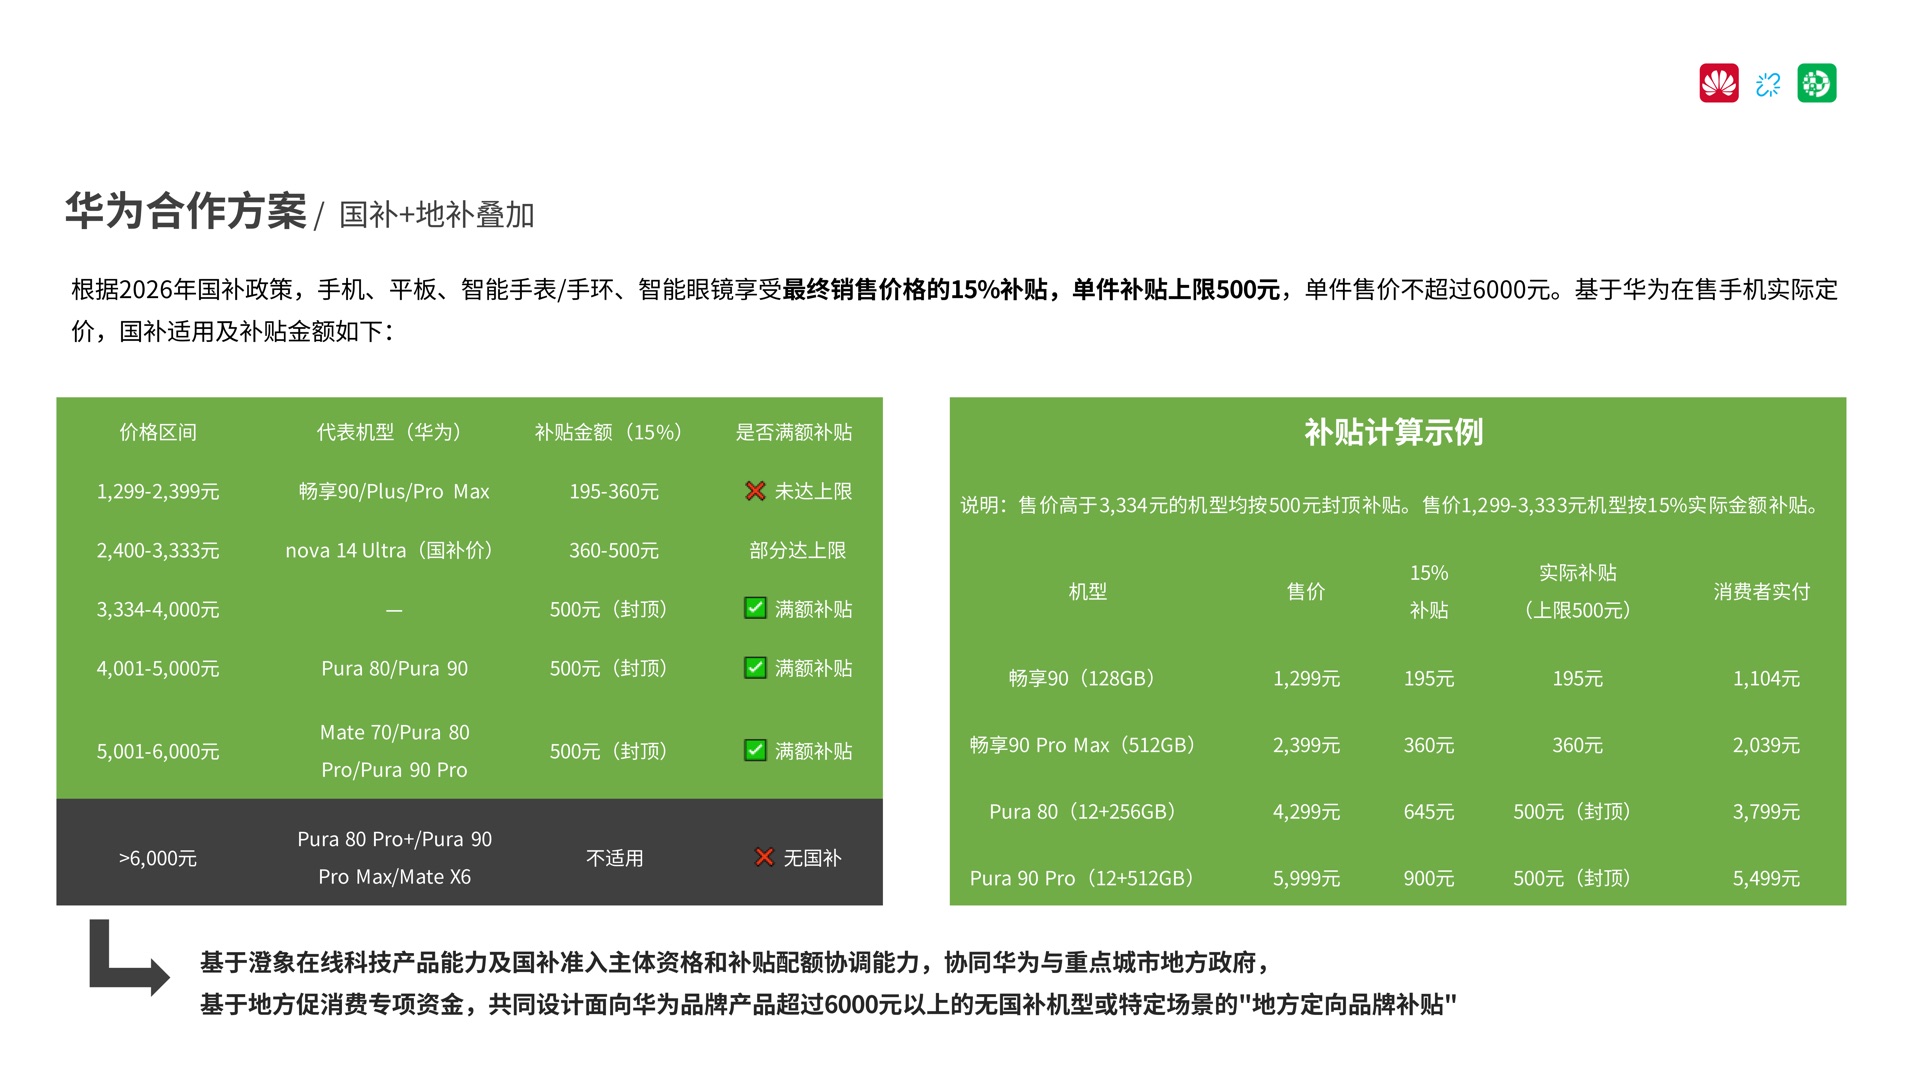The height and width of the screenshot is (1080, 1920).
Task: Click the 补贴金额（15%） column header
Action: tap(613, 432)
